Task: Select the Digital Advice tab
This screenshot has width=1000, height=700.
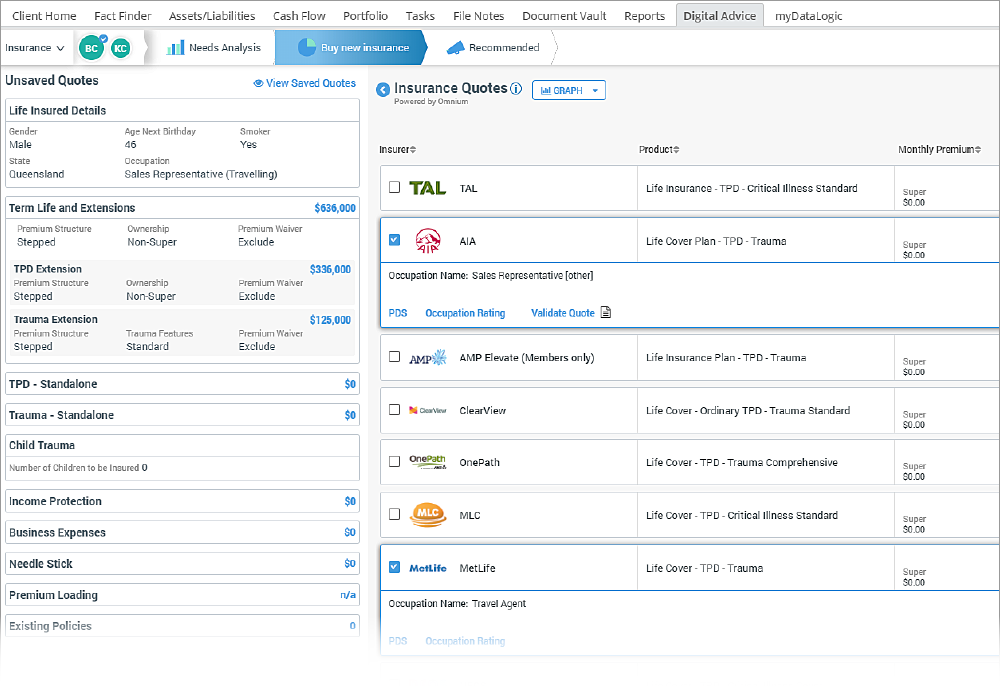Action: 719,16
